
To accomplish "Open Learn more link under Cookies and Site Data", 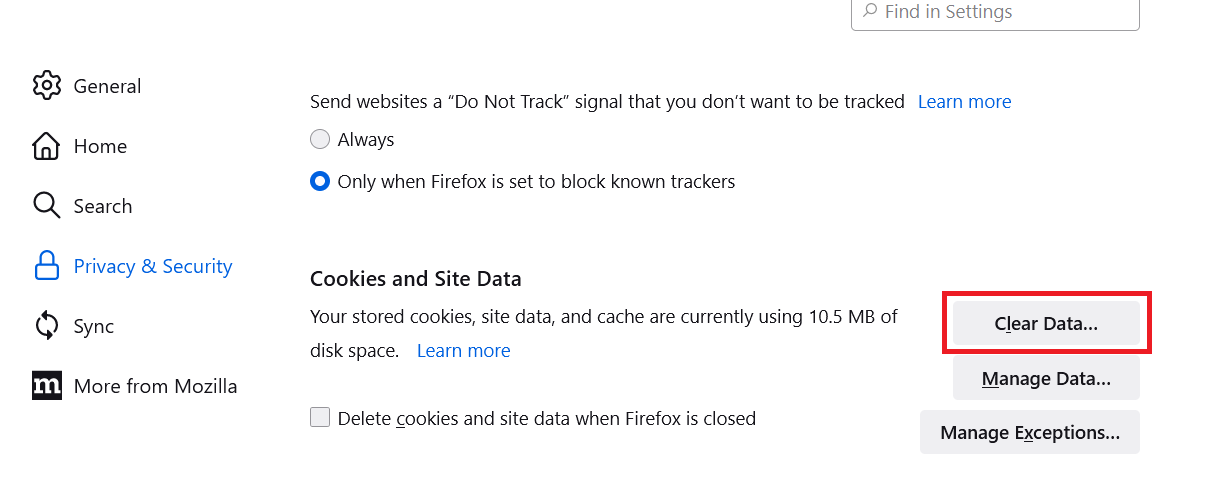I will (x=463, y=351).
